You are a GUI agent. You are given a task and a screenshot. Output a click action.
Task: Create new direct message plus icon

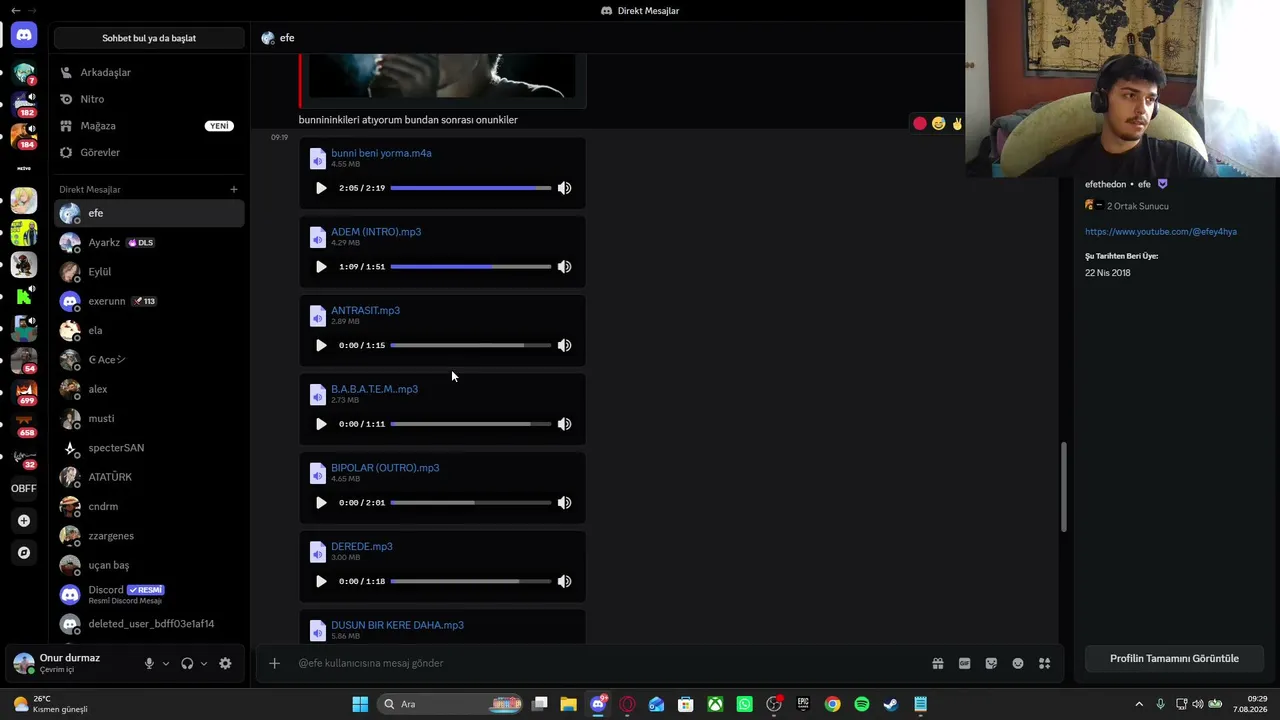(x=234, y=189)
